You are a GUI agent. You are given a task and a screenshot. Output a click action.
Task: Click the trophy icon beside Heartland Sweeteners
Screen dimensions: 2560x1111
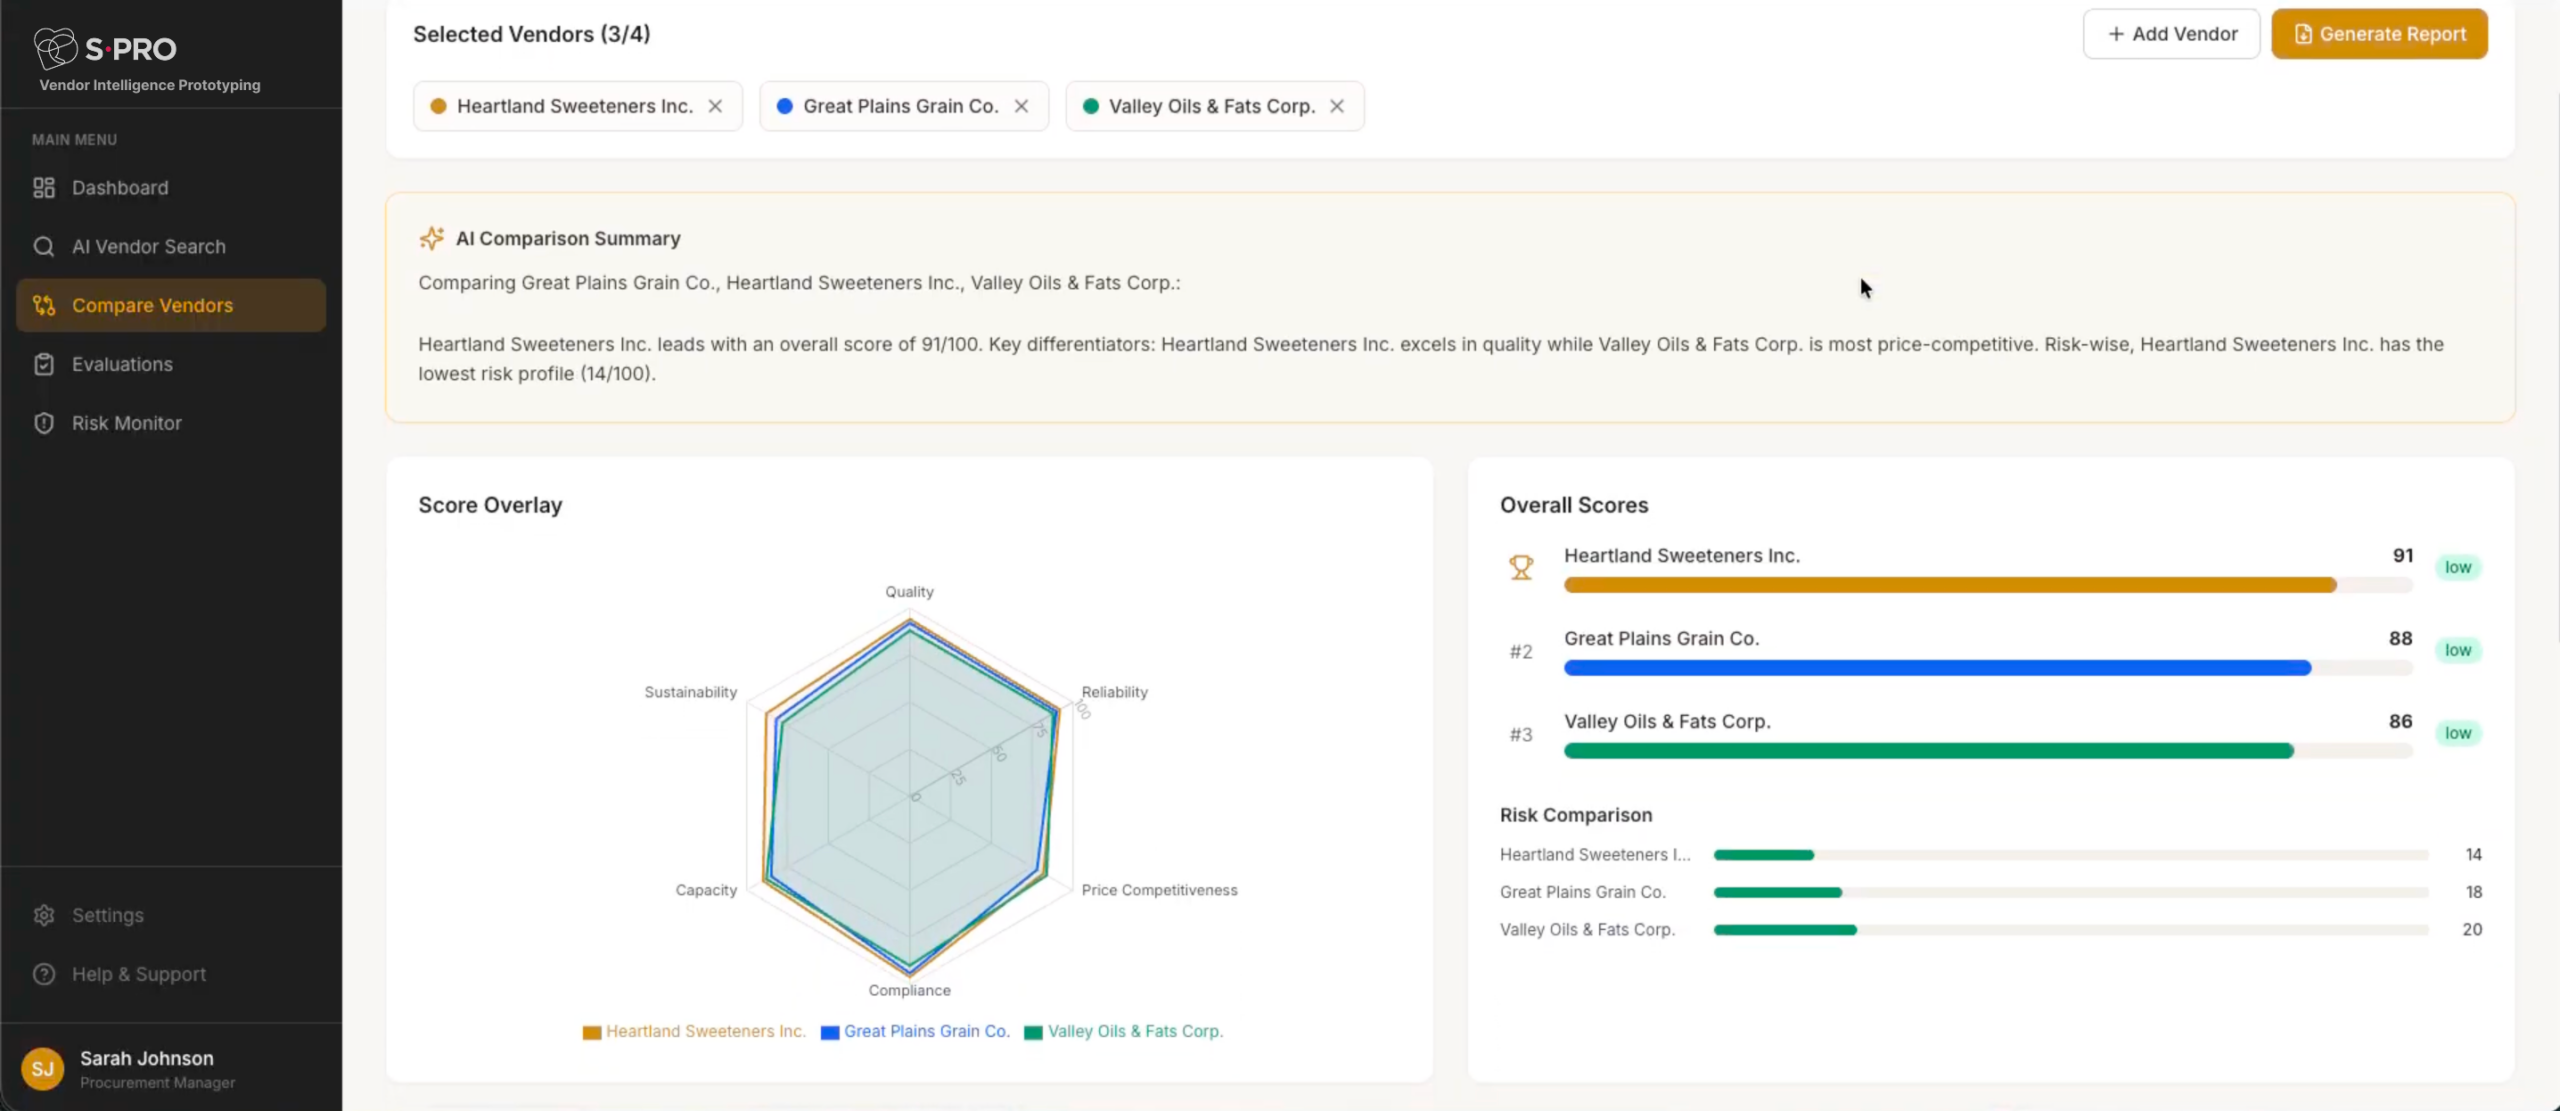click(1520, 568)
